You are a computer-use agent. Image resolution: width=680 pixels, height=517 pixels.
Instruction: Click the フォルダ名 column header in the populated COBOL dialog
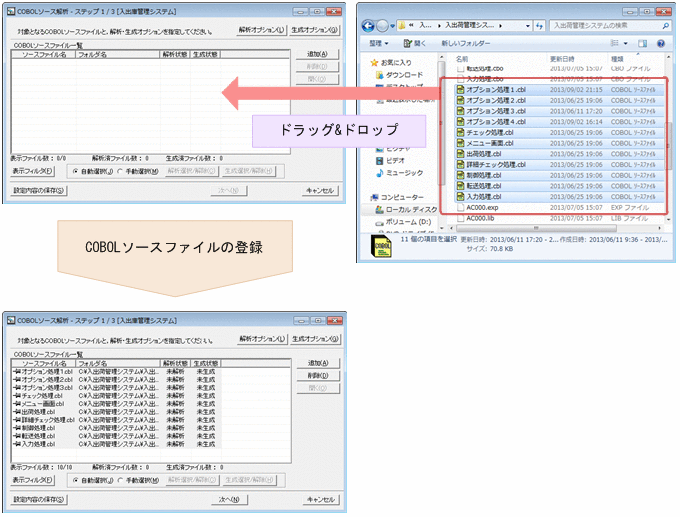coord(118,363)
